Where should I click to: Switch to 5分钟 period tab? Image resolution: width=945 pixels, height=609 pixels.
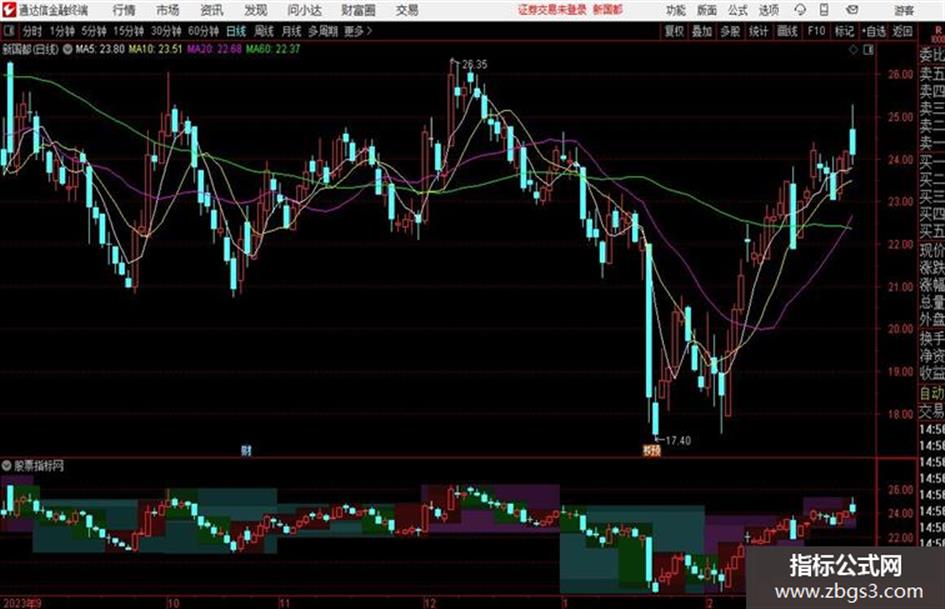click(93, 31)
